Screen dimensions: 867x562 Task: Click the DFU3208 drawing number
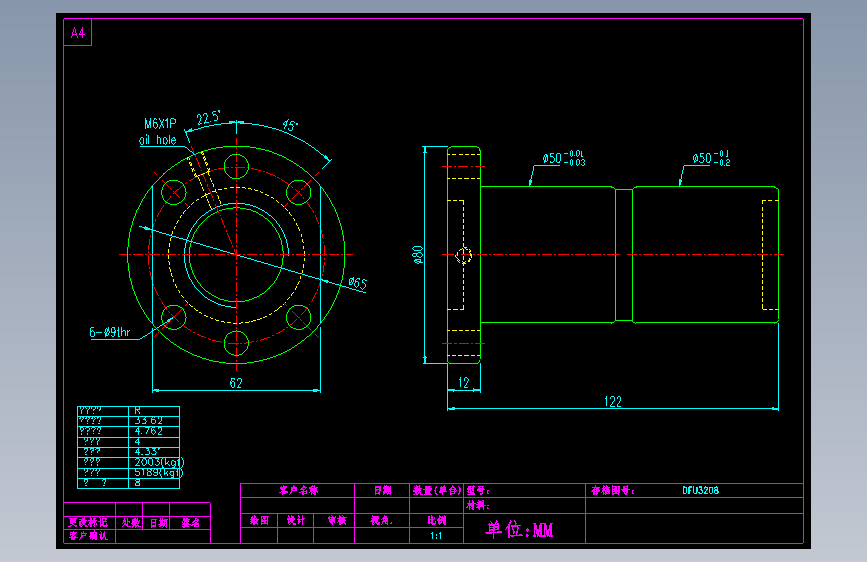pos(701,490)
